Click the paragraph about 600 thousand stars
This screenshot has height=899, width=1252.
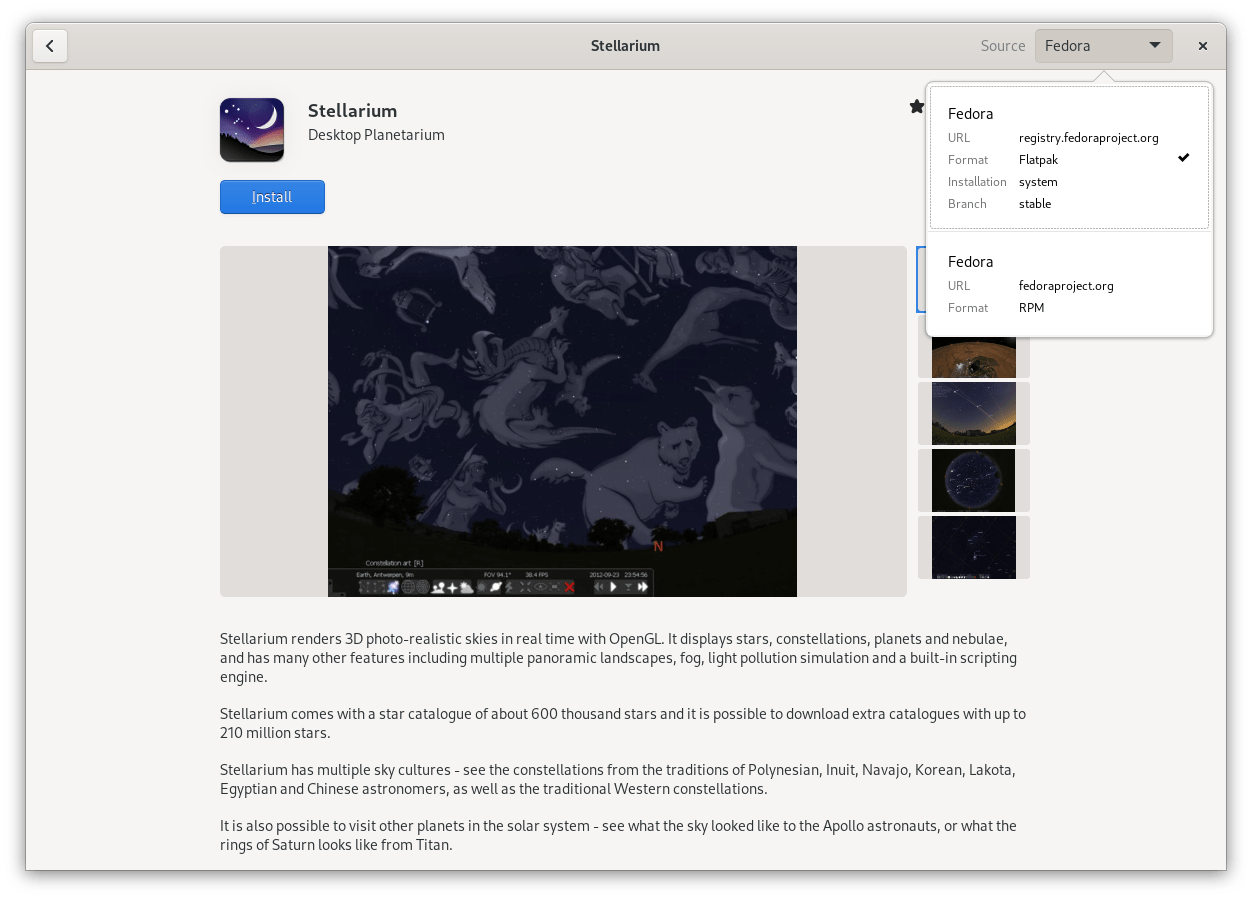(x=623, y=724)
